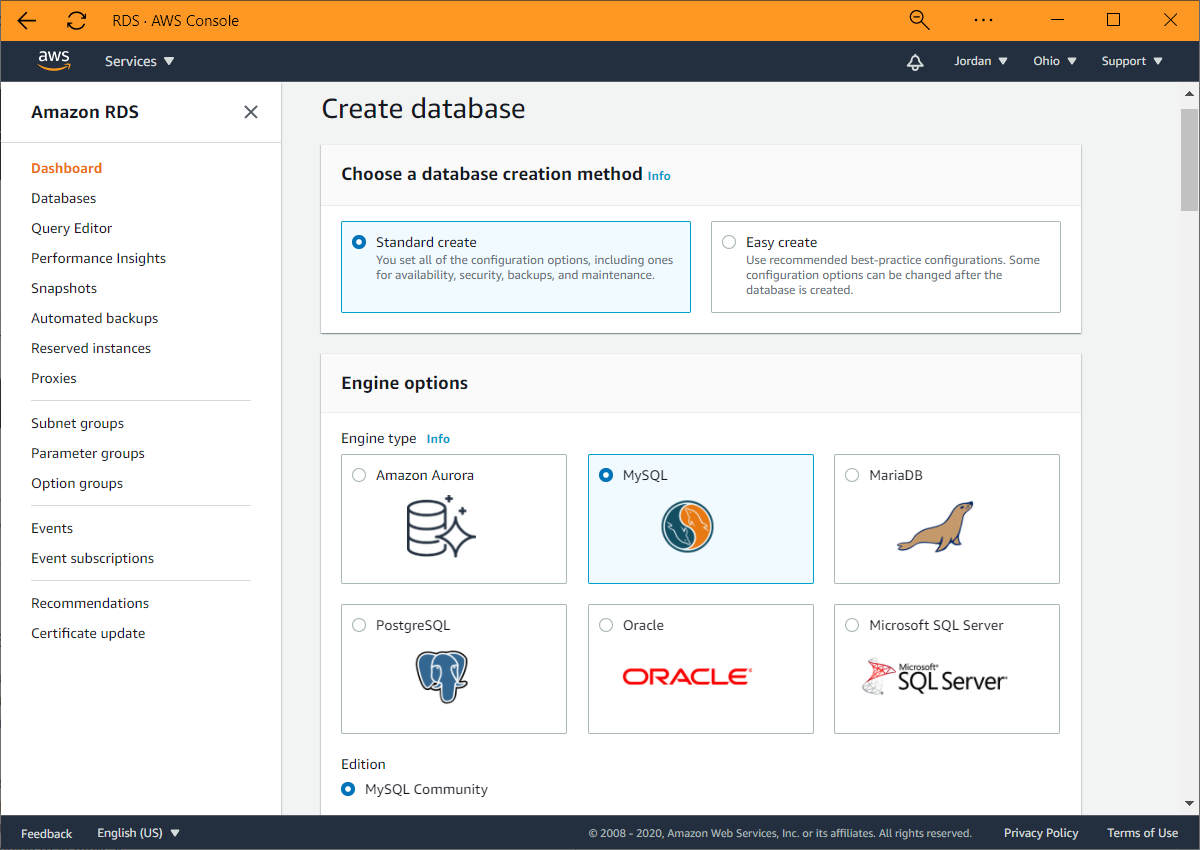1200x850 pixels.
Task: Click the Amazon RDS sidebar title
Action: click(85, 112)
